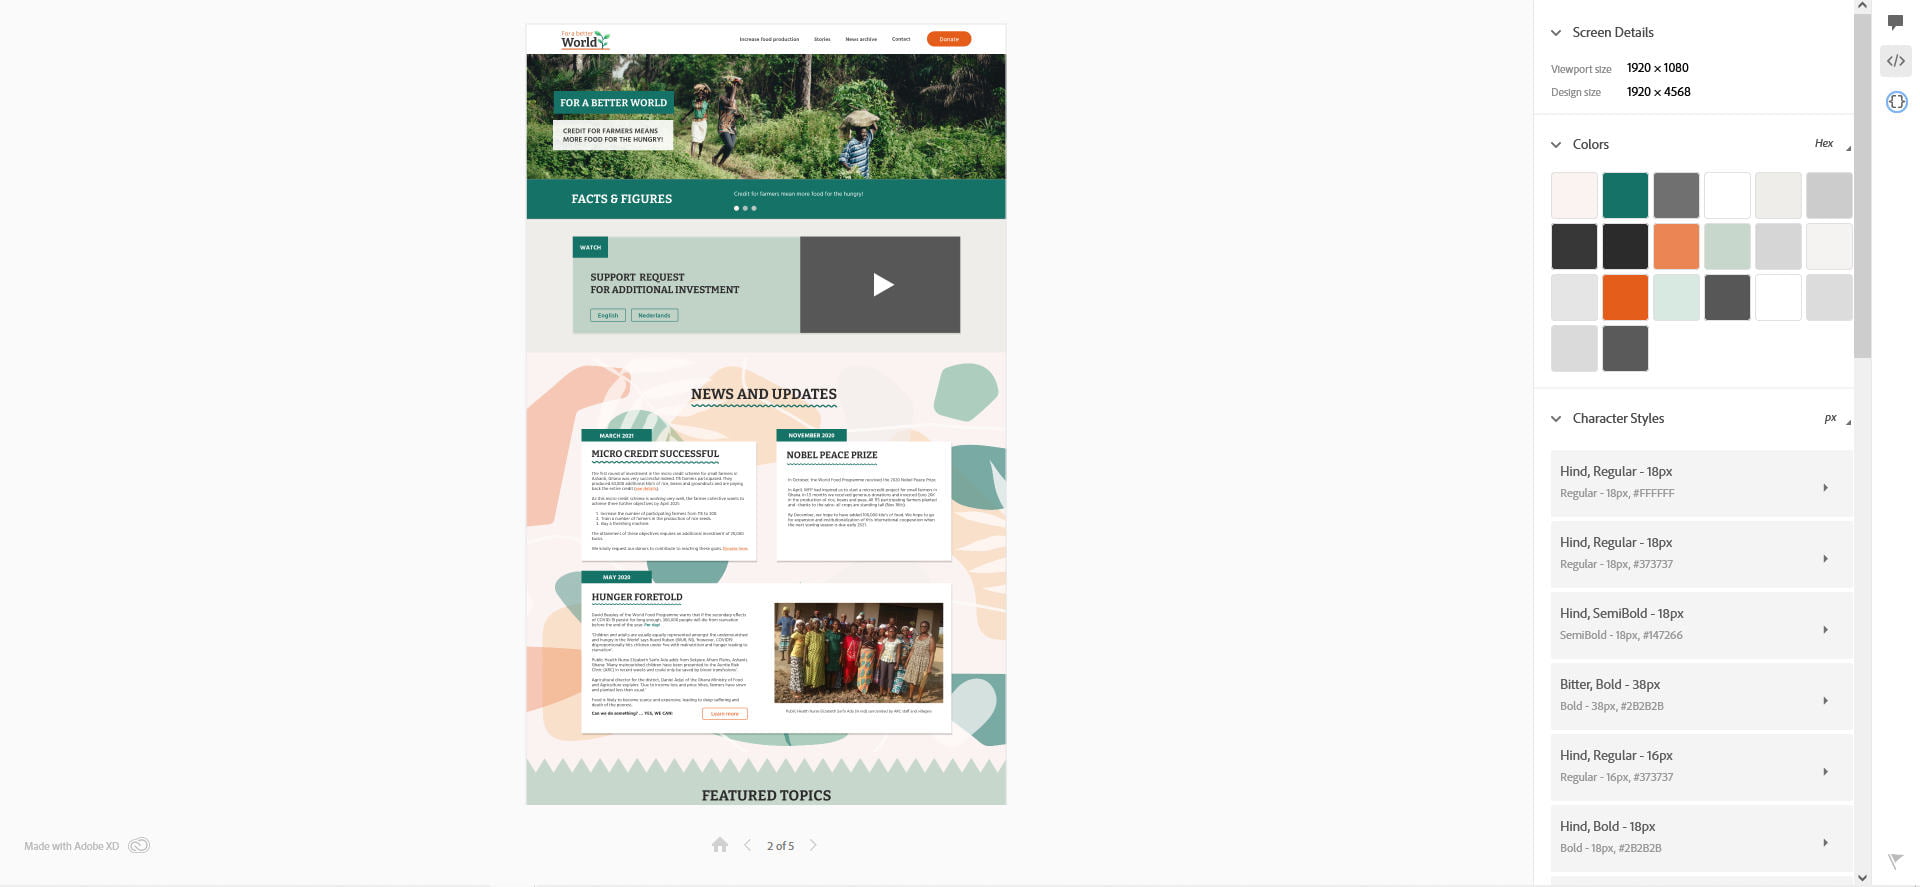
Task: Open the variables curly braces icon
Action: [x=1896, y=102]
